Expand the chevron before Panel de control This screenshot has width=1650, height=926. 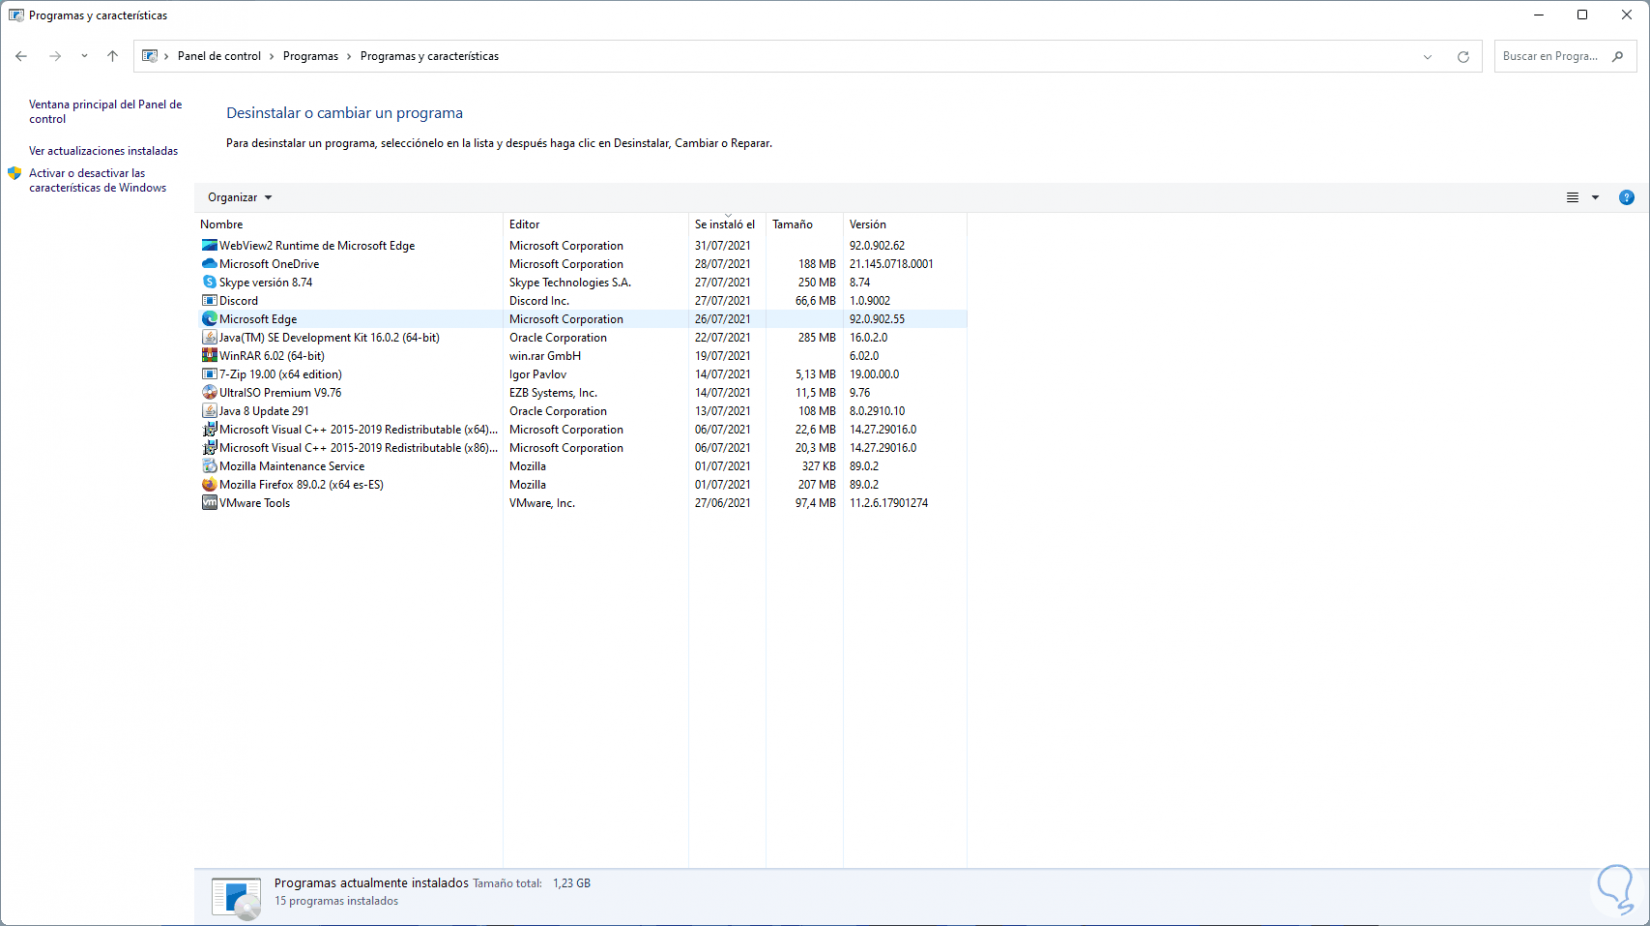(x=167, y=56)
